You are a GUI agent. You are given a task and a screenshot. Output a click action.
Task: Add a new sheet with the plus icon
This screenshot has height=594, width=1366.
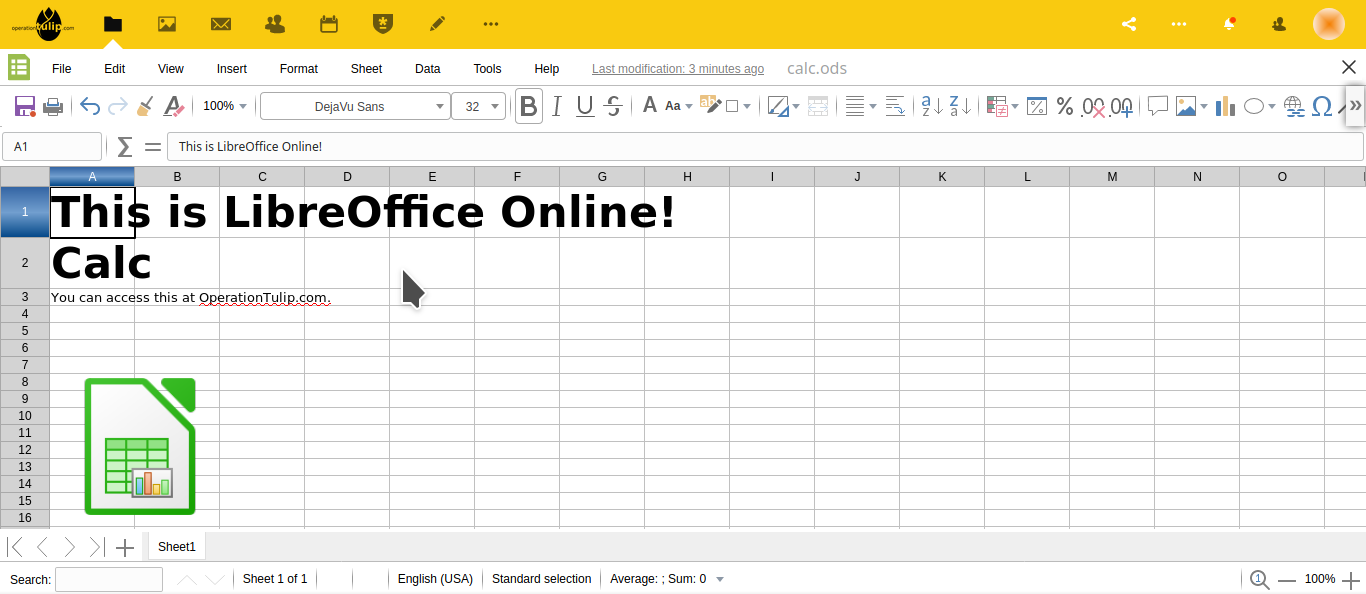pyautogui.click(x=125, y=547)
